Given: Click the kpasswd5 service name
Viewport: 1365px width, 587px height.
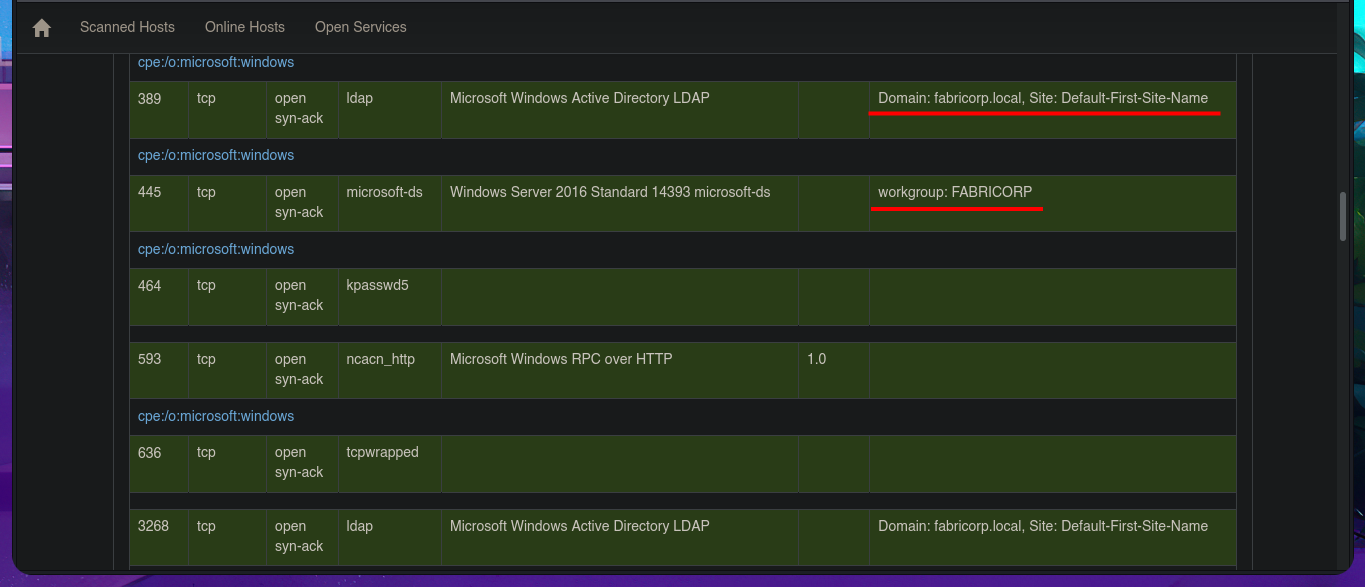Looking at the screenshot, I should [x=377, y=285].
